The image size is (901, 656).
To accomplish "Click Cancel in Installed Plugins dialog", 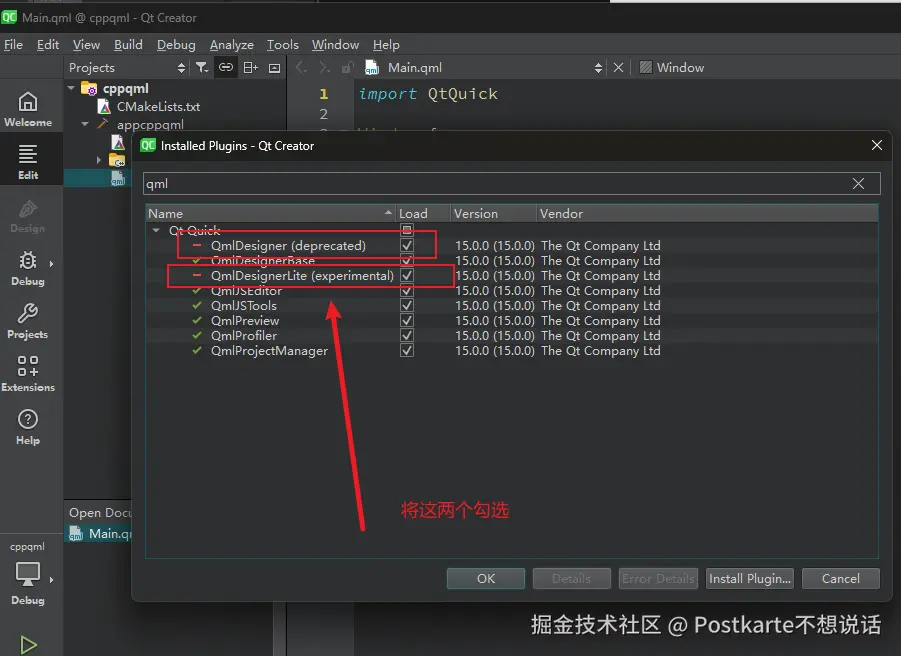I will tap(841, 578).
